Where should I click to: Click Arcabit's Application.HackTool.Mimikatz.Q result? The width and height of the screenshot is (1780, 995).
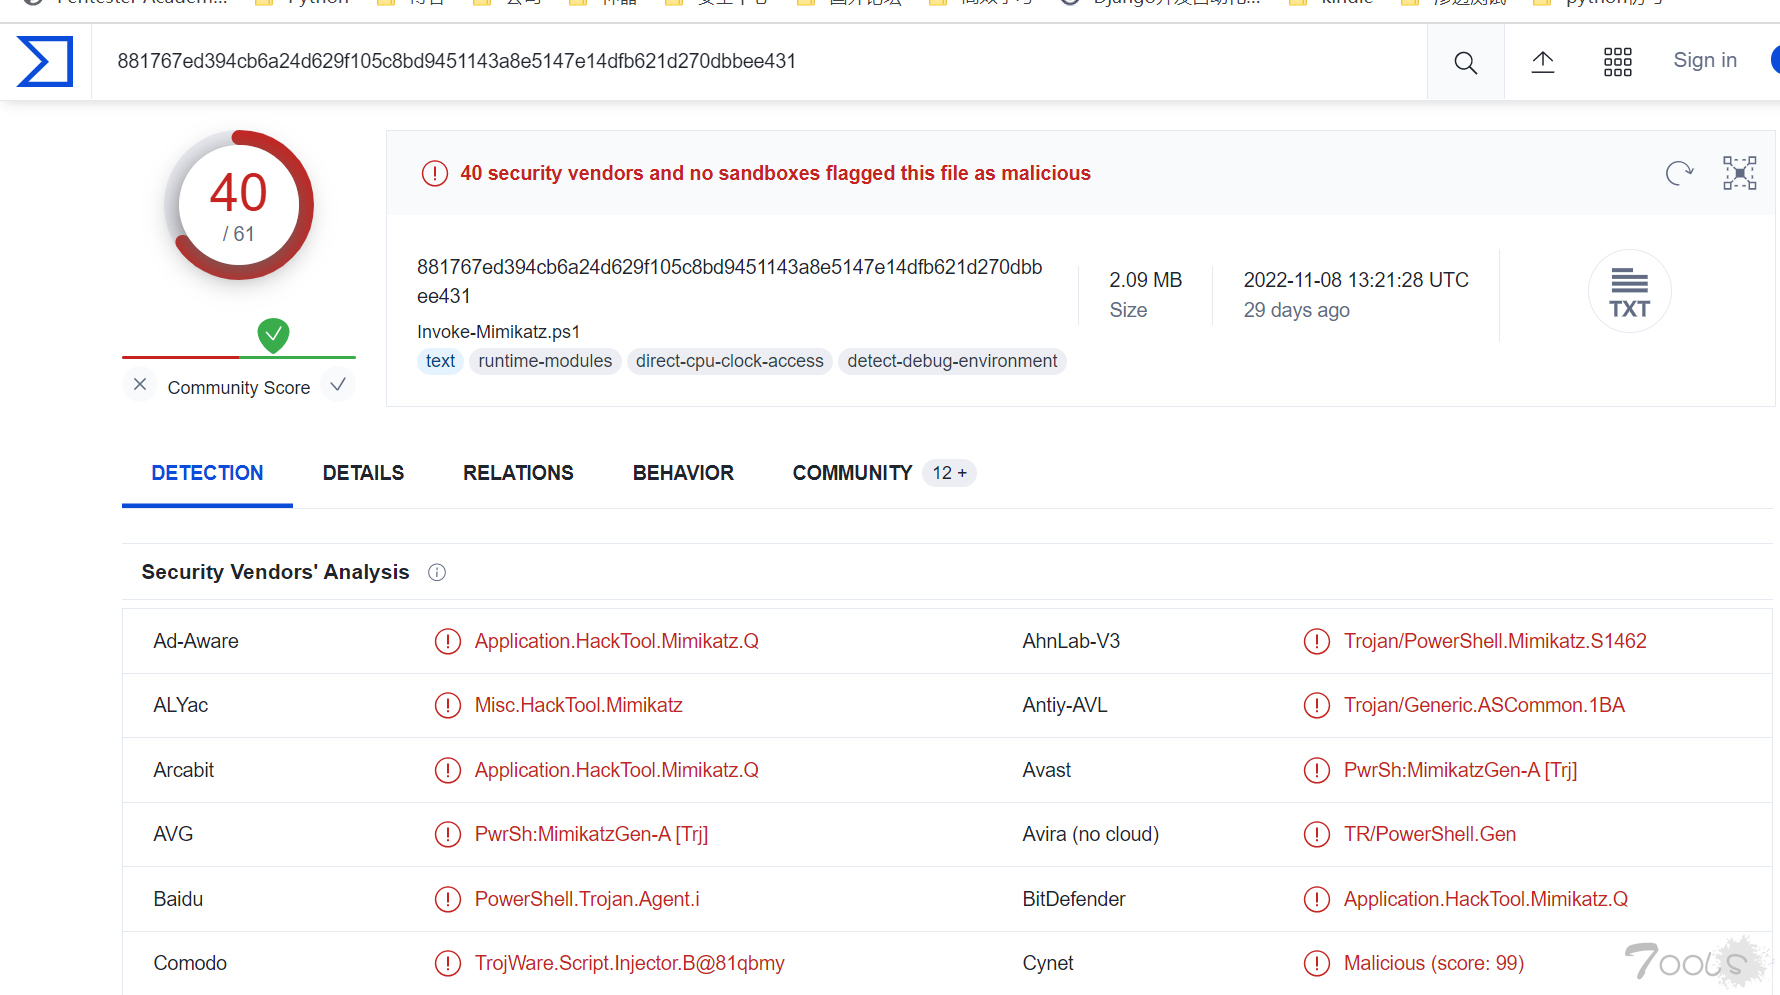[x=616, y=770]
